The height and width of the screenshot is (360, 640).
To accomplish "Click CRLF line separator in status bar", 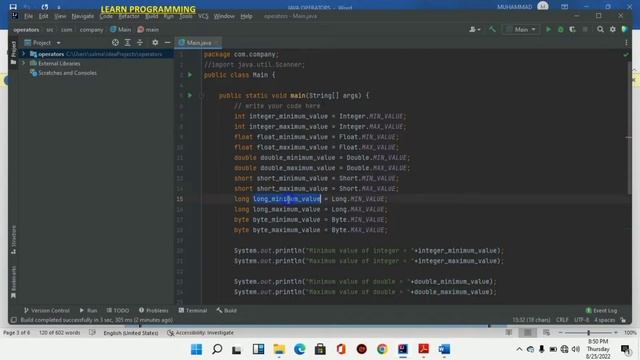I will coord(562,320).
